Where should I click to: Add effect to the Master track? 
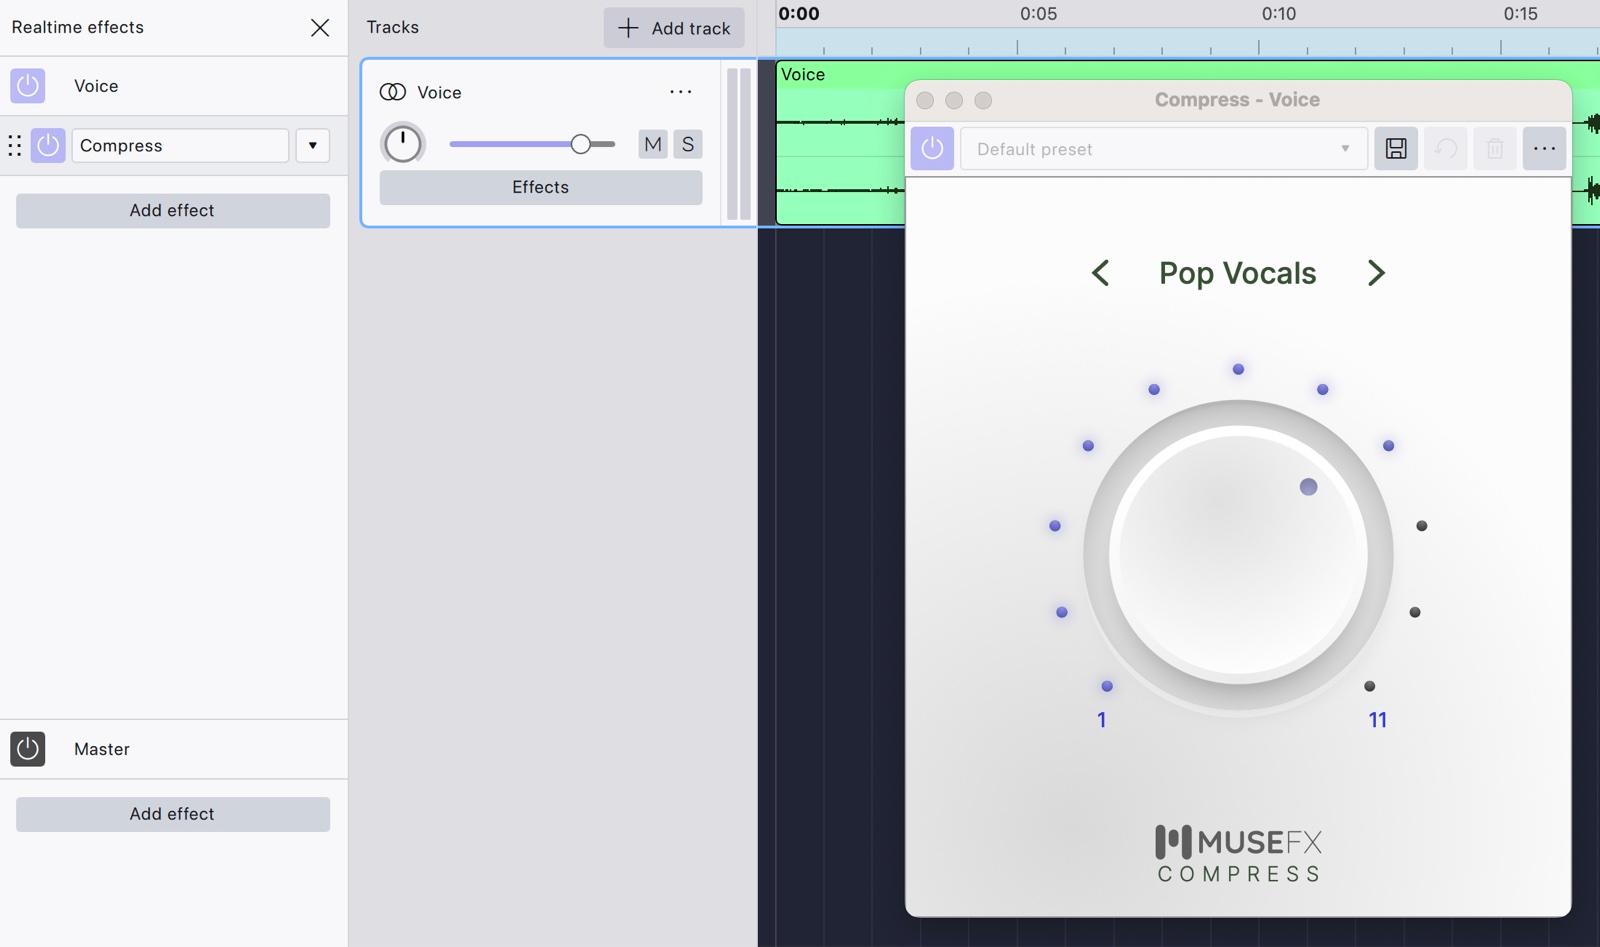tap(173, 814)
